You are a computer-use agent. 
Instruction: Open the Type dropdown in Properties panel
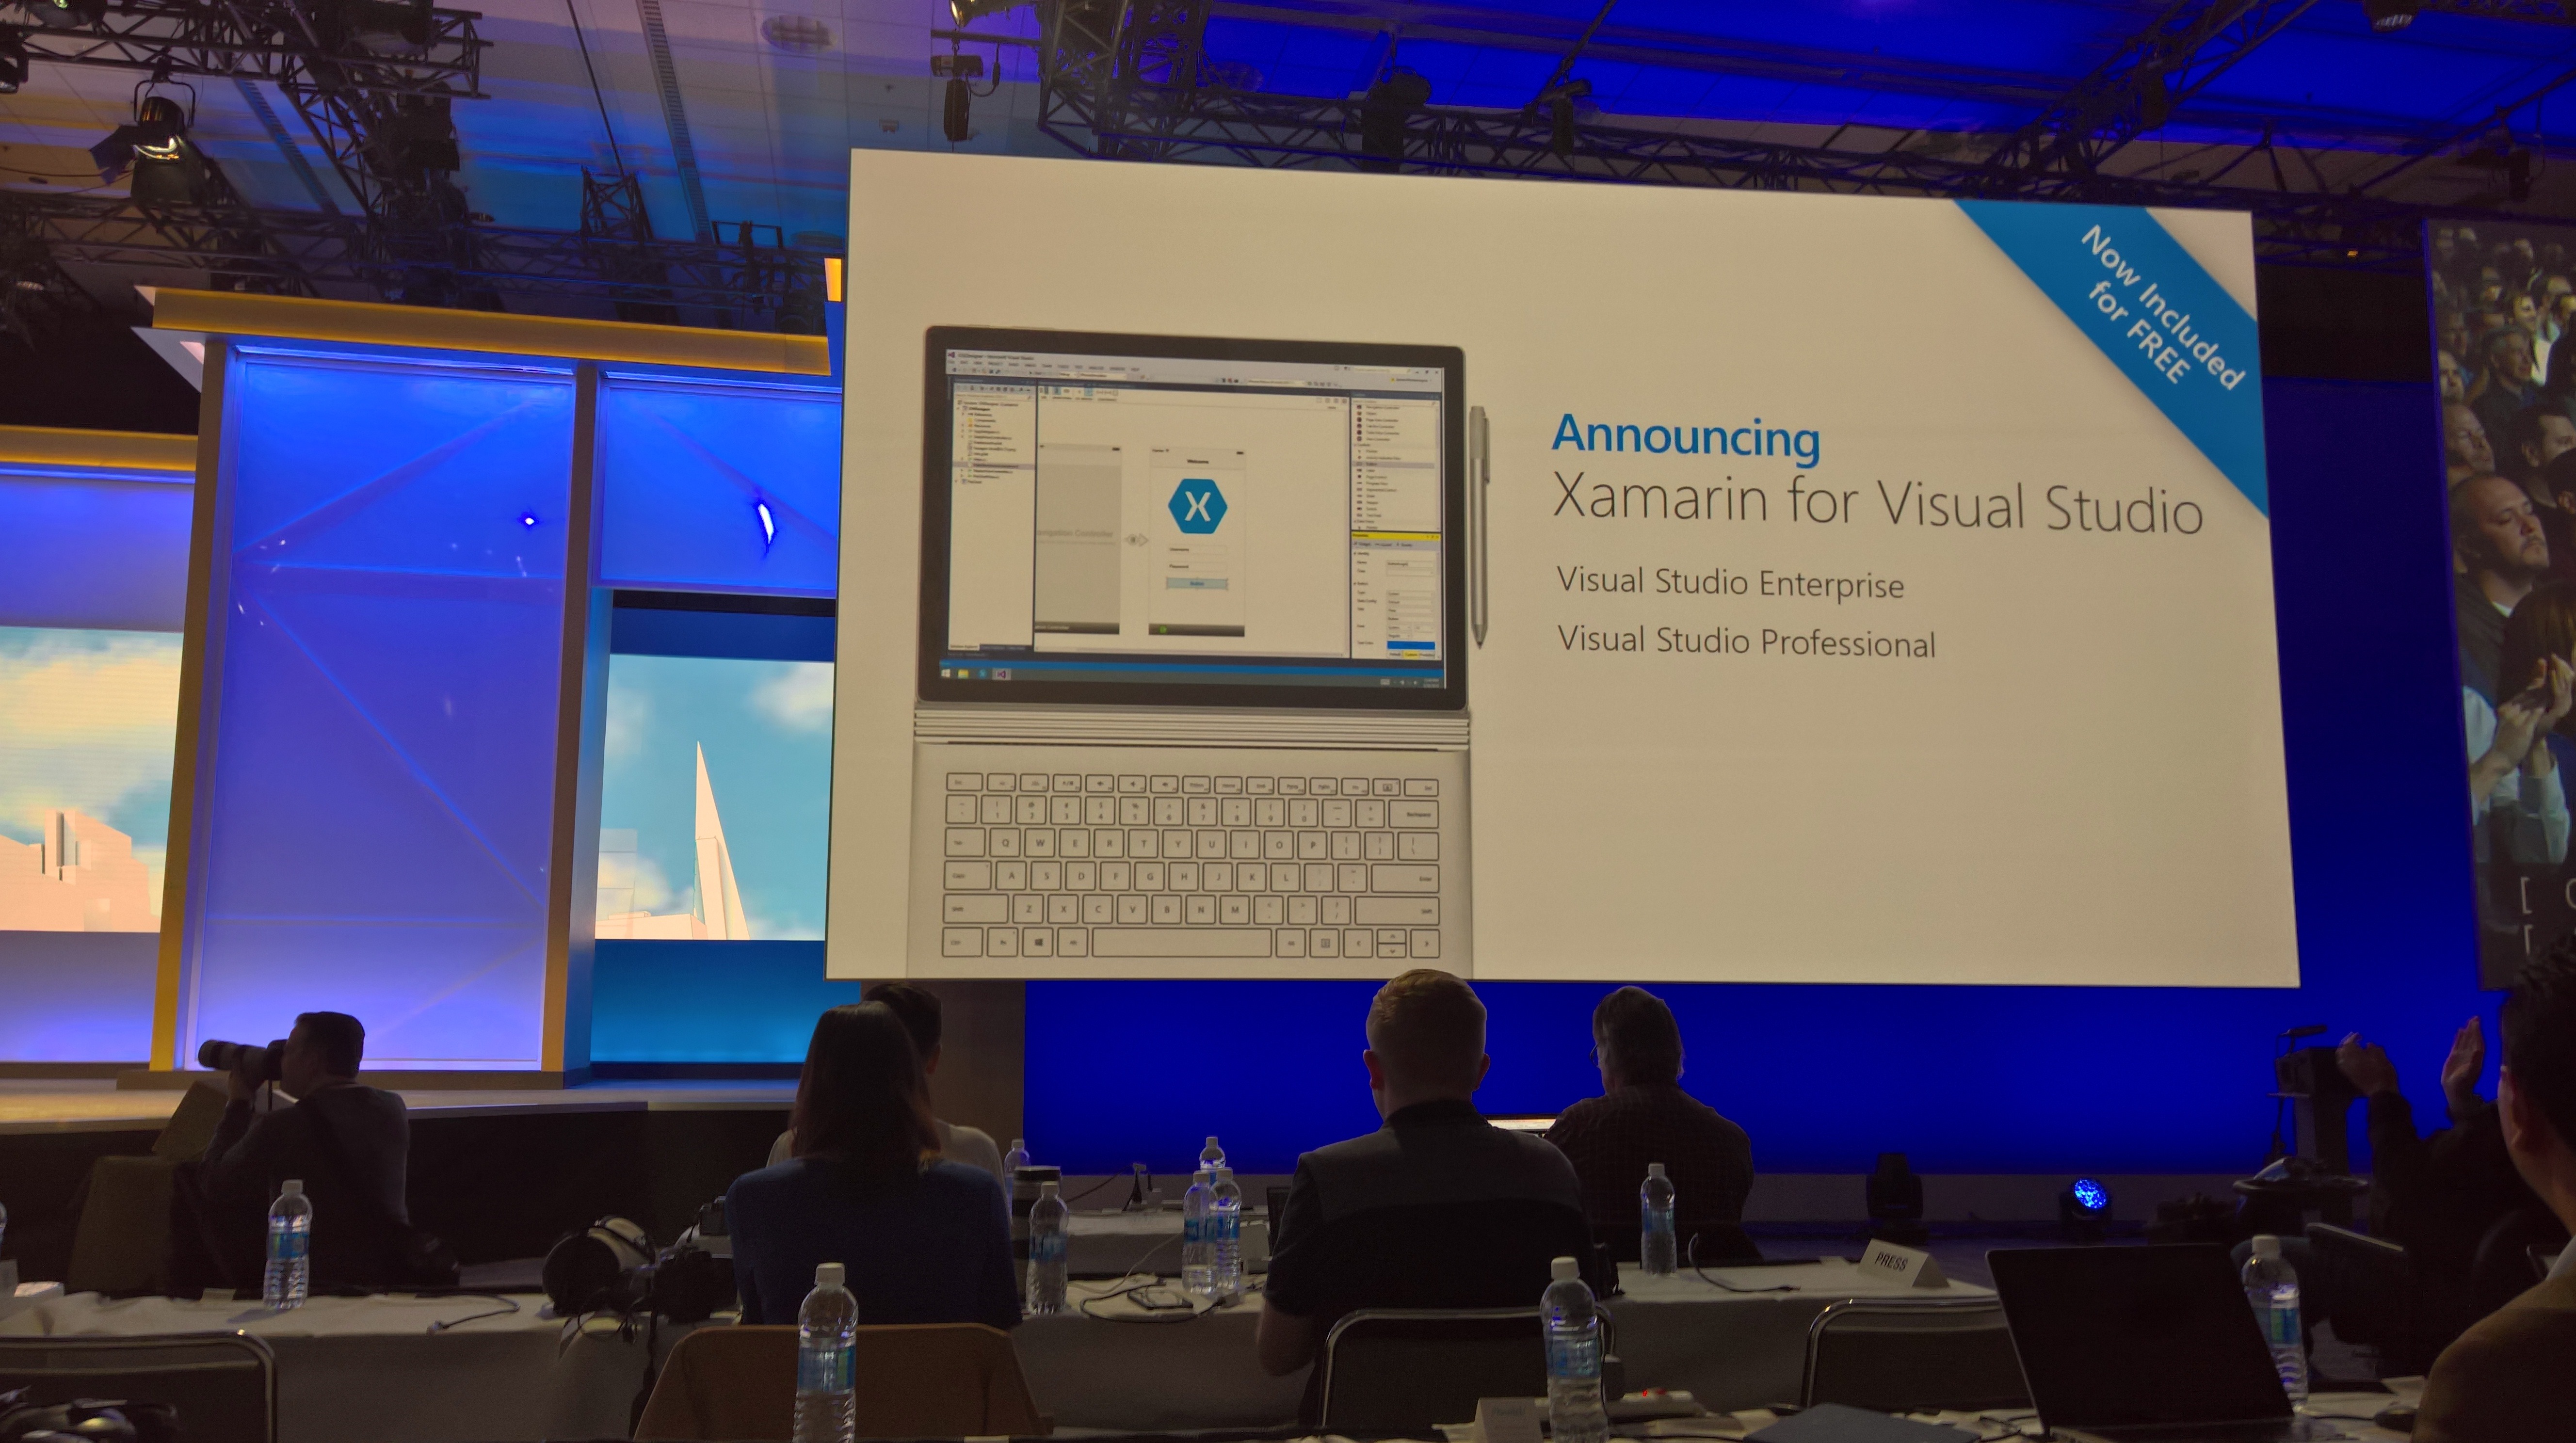click(x=1410, y=594)
